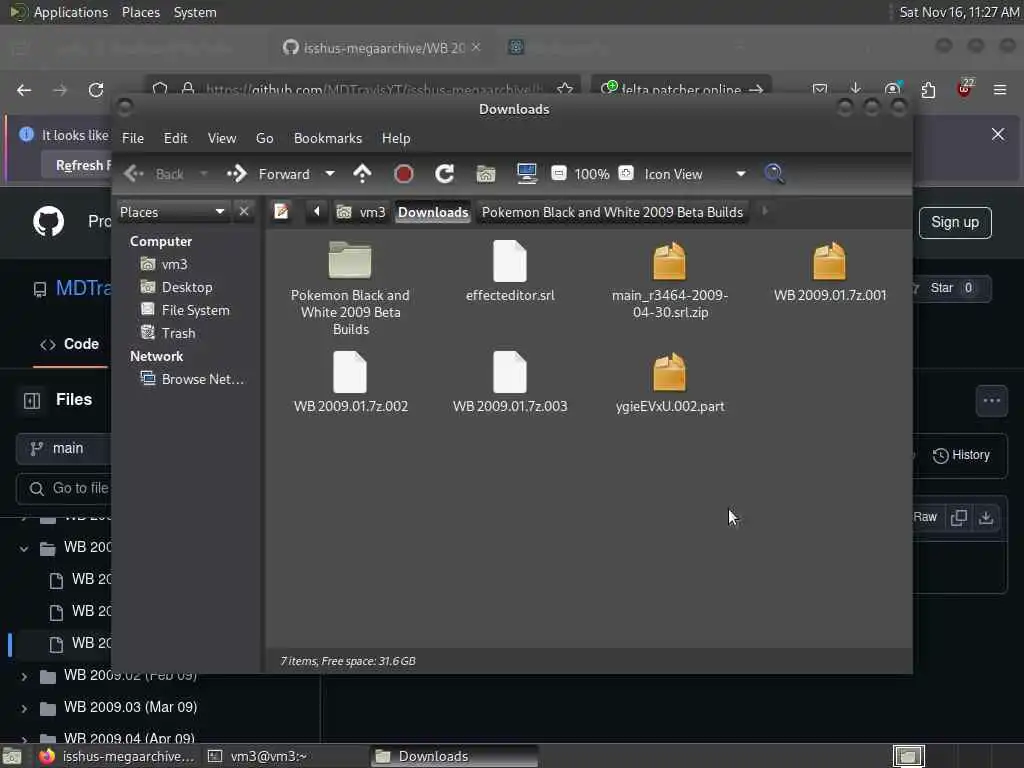Open the Places pane selector dropdown
The image size is (1024, 768).
point(172,212)
